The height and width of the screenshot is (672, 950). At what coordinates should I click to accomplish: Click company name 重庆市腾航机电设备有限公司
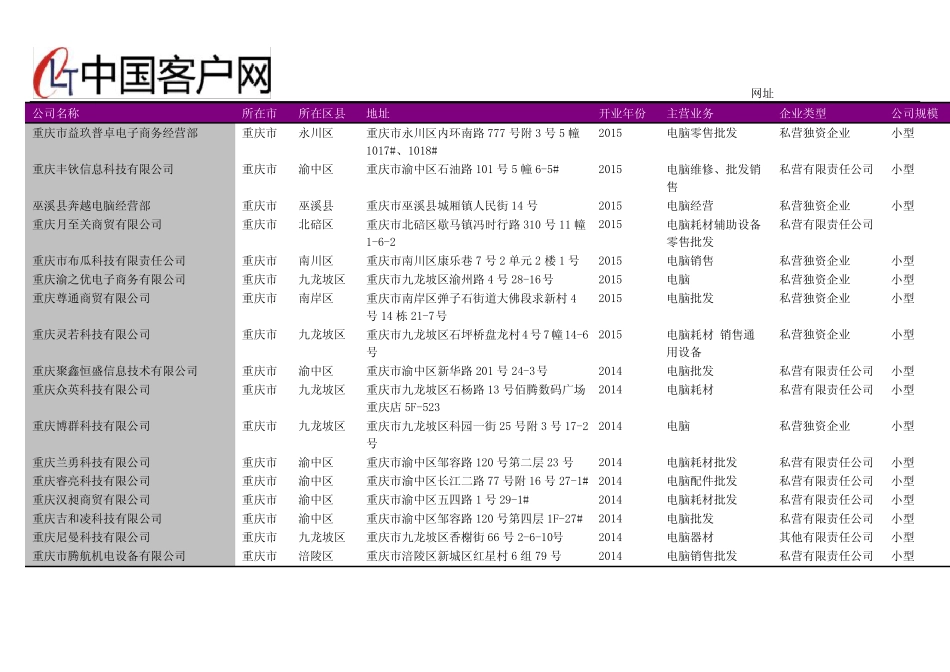pos(109,556)
